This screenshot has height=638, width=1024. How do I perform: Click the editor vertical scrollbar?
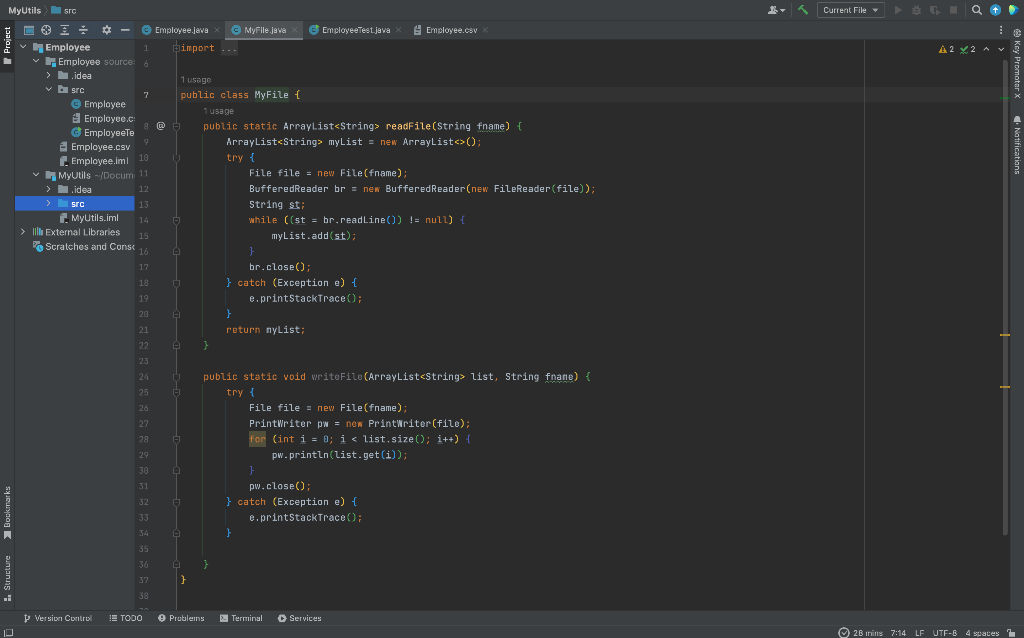[1005, 300]
